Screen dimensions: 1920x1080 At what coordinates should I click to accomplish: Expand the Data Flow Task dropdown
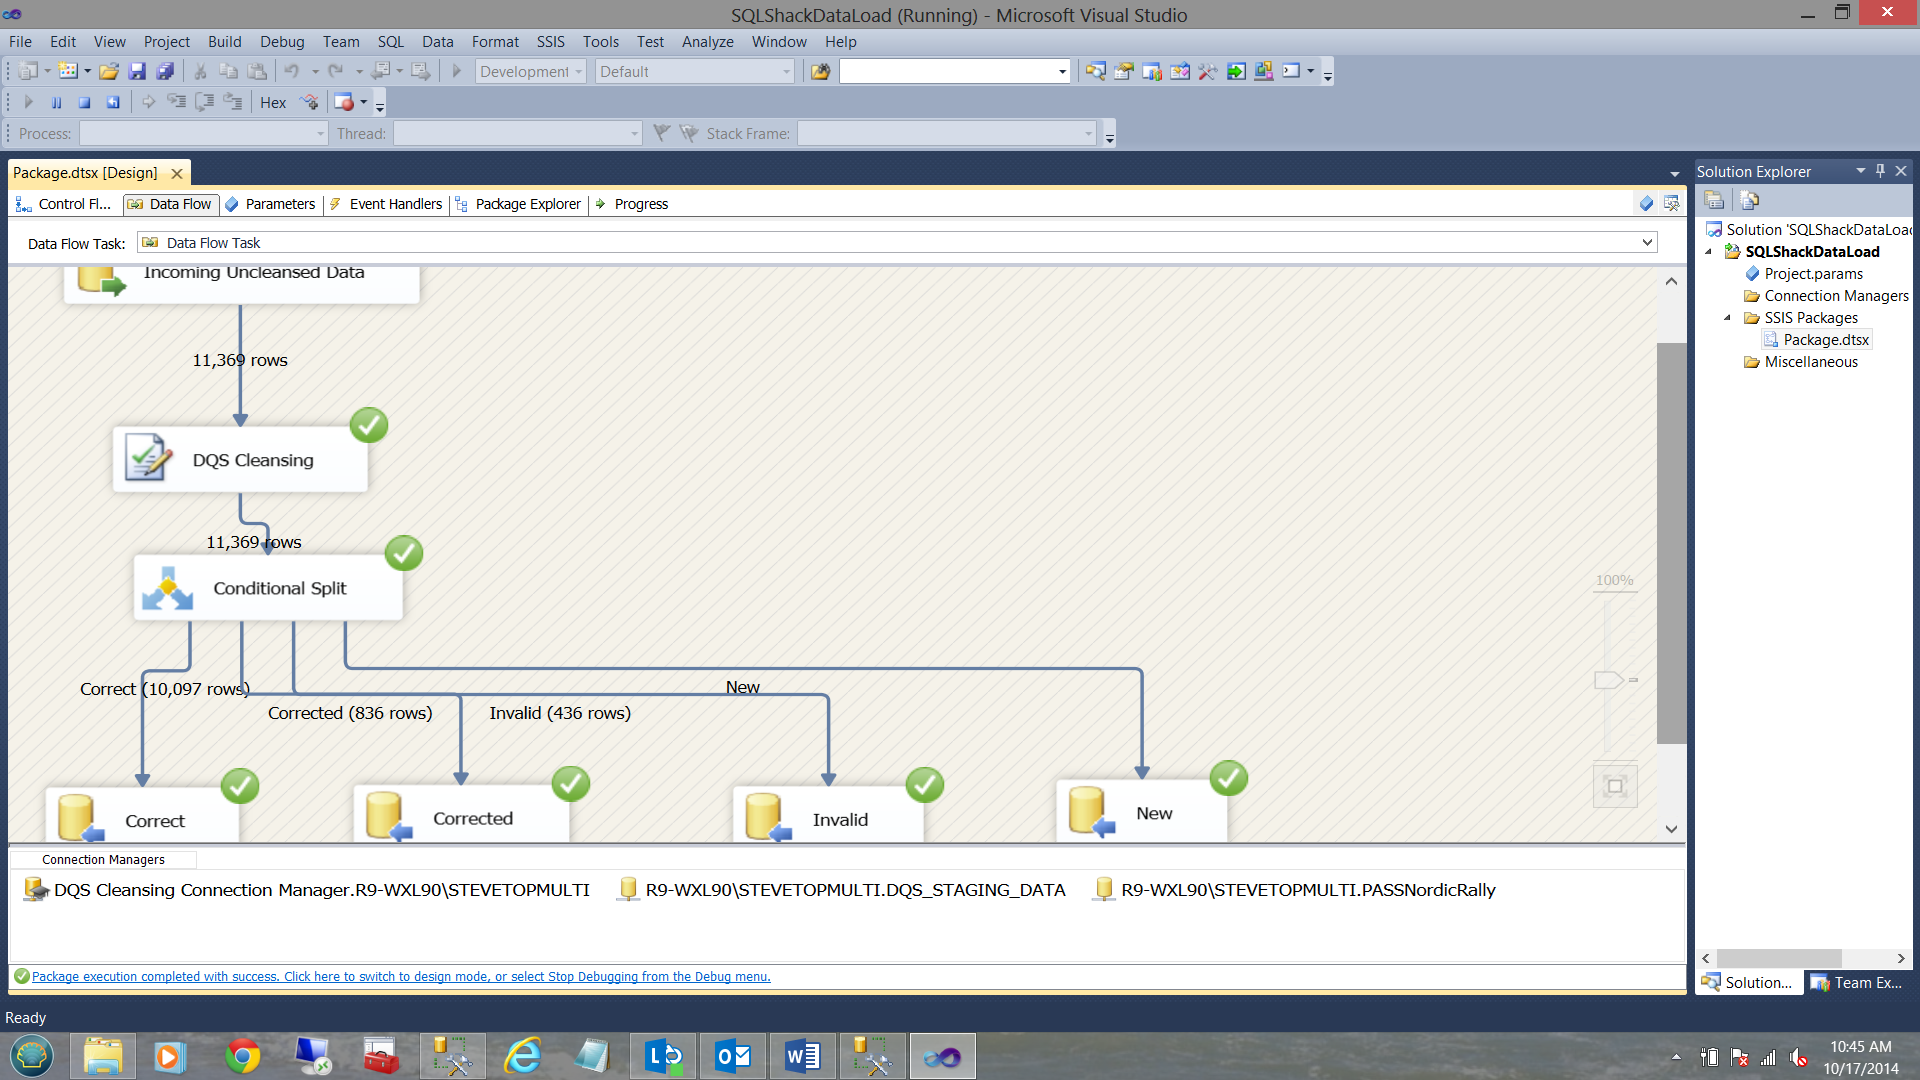pos(1646,243)
